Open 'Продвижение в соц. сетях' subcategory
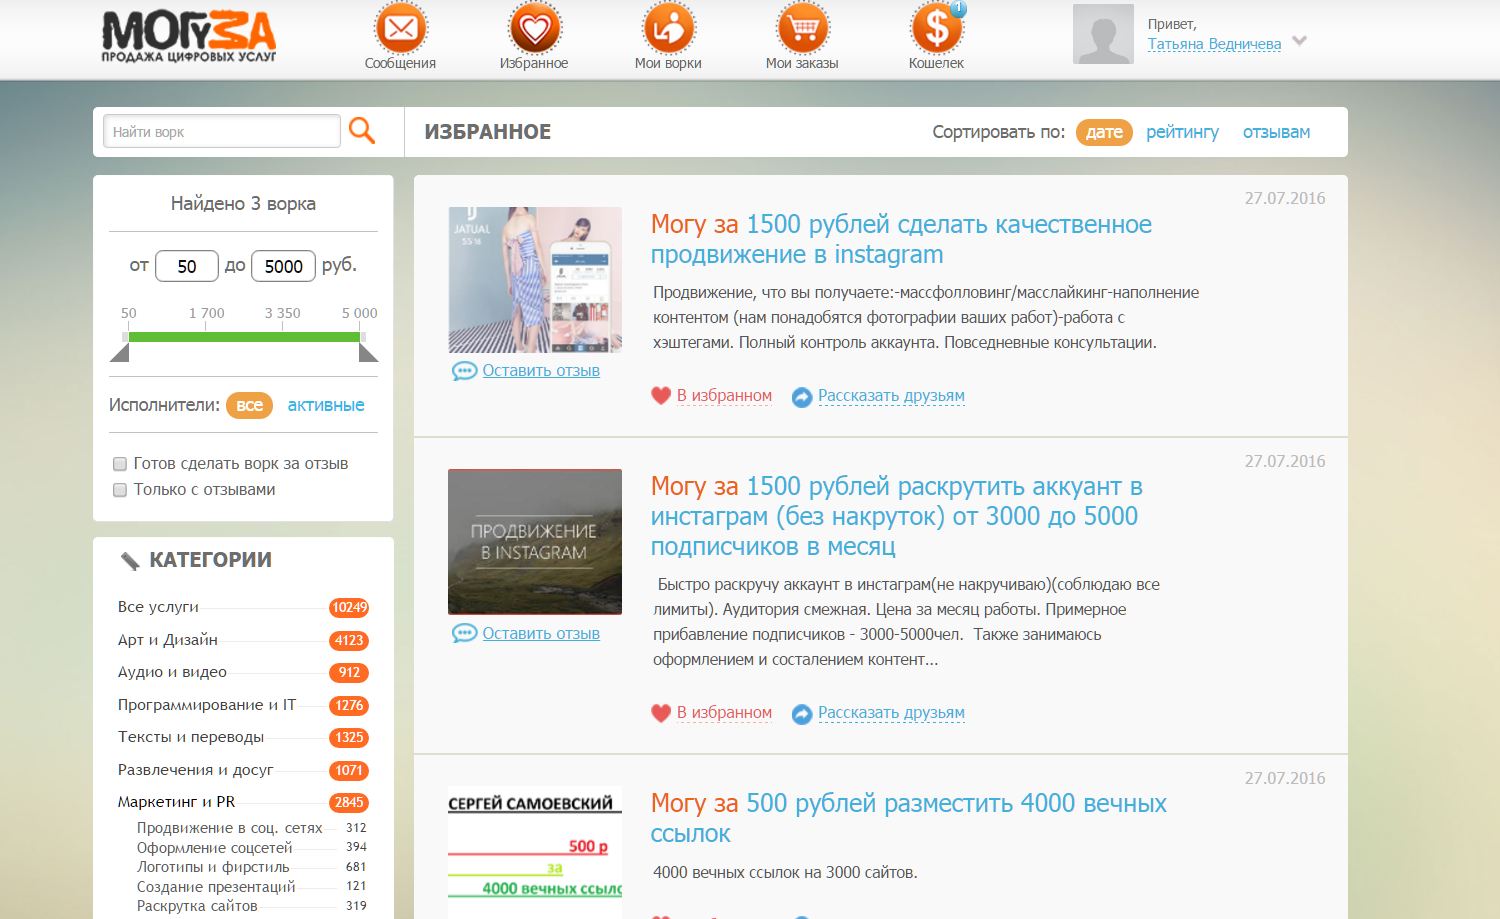This screenshot has height=919, width=1500. (229, 828)
